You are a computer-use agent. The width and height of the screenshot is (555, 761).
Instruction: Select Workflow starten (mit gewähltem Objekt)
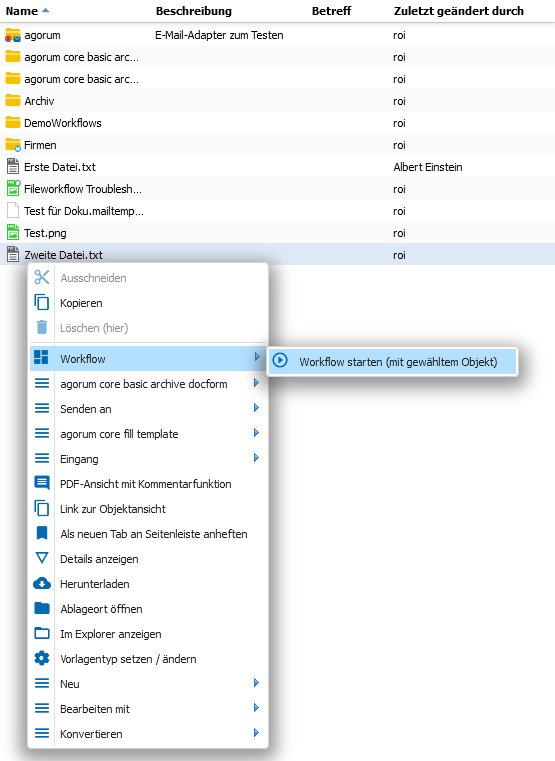pyautogui.click(x=392, y=362)
